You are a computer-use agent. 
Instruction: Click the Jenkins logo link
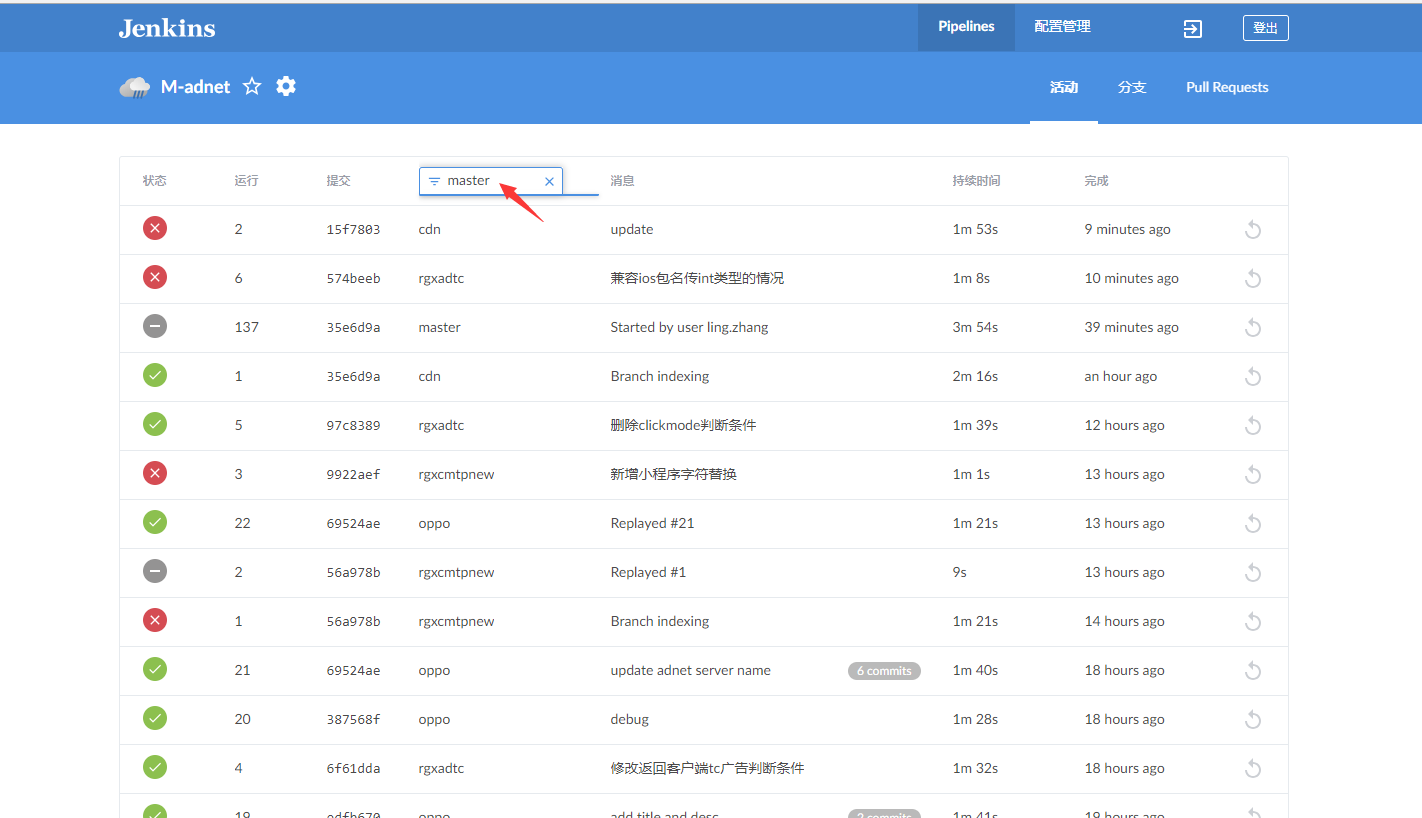(x=167, y=28)
